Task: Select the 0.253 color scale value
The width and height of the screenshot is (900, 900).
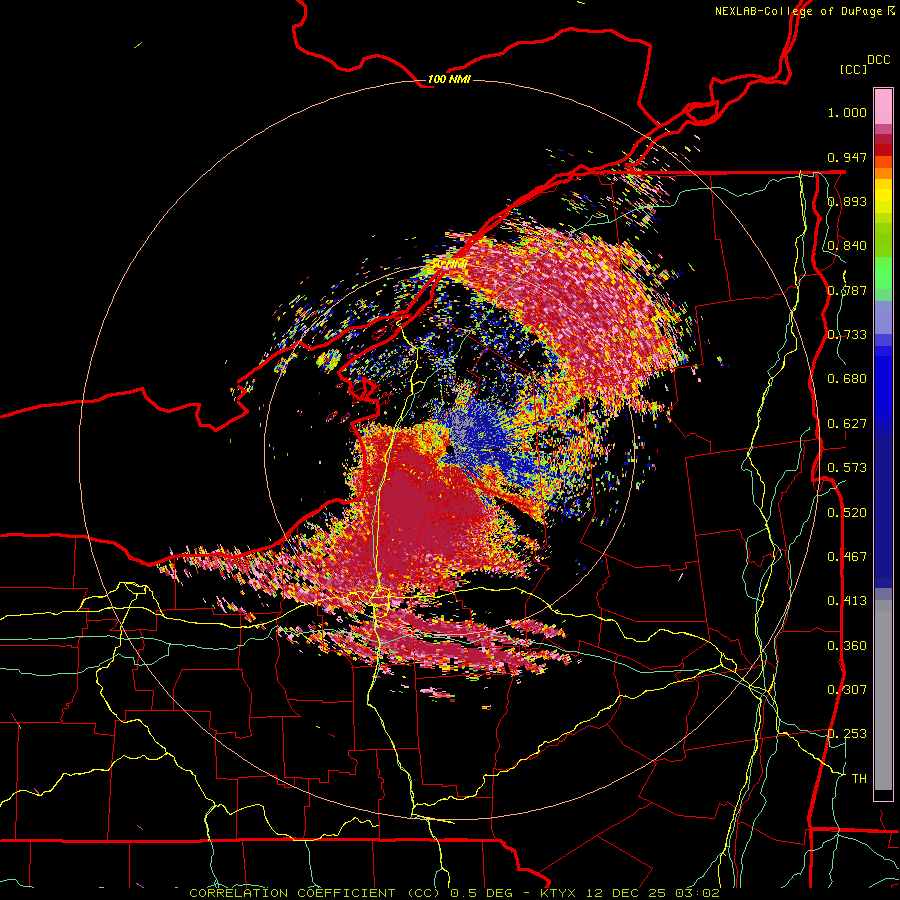Action: point(847,734)
